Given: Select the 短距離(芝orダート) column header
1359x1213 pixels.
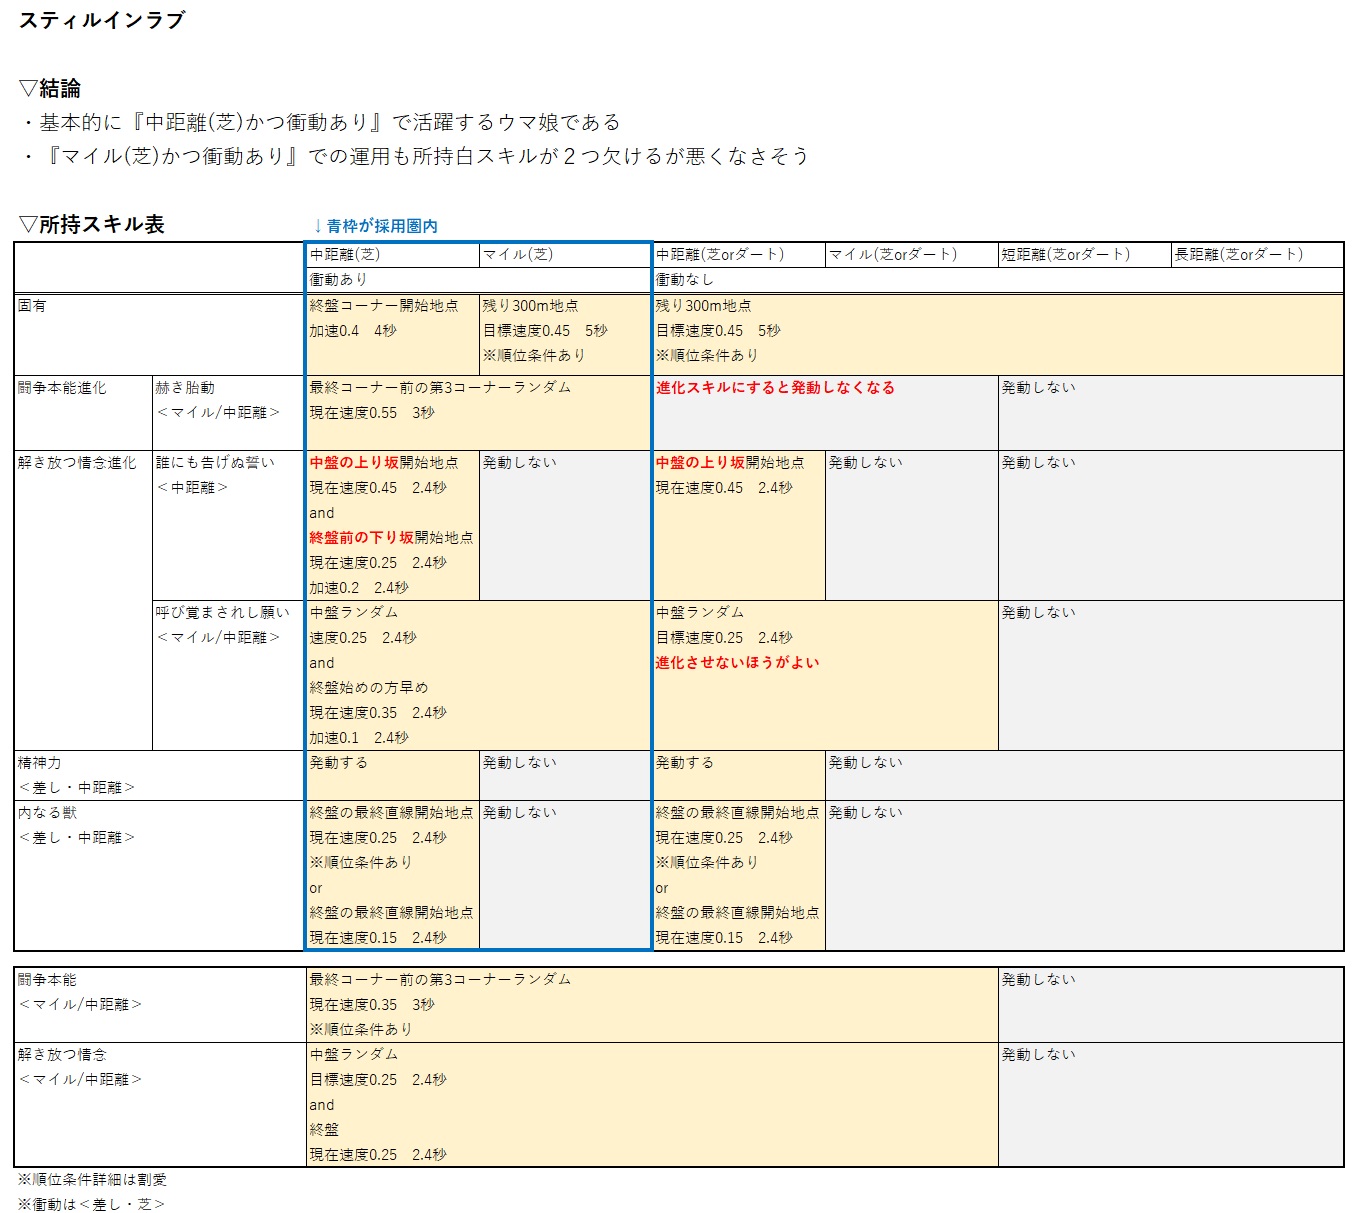Looking at the screenshot, I should (x=1066, y=254).
